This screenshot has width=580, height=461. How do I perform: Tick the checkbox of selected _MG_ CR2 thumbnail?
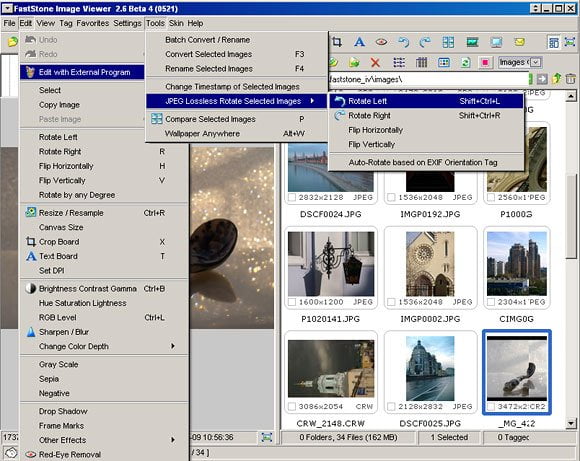(x=491, y=407)
